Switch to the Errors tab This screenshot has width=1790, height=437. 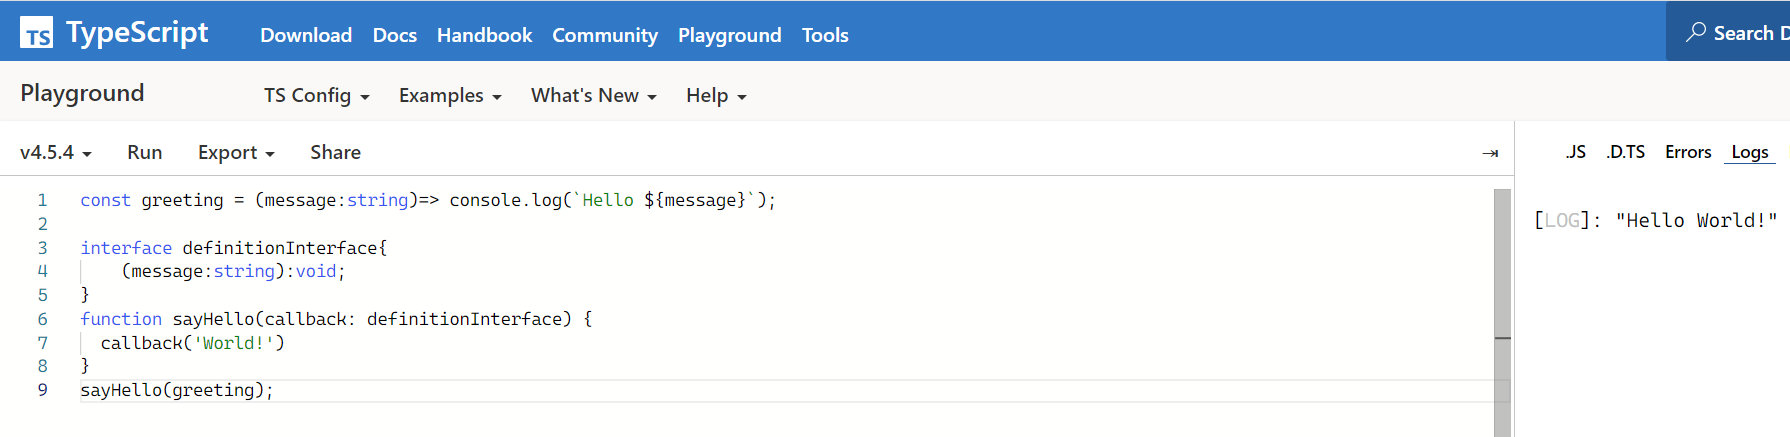click(x=1688, y=152)
